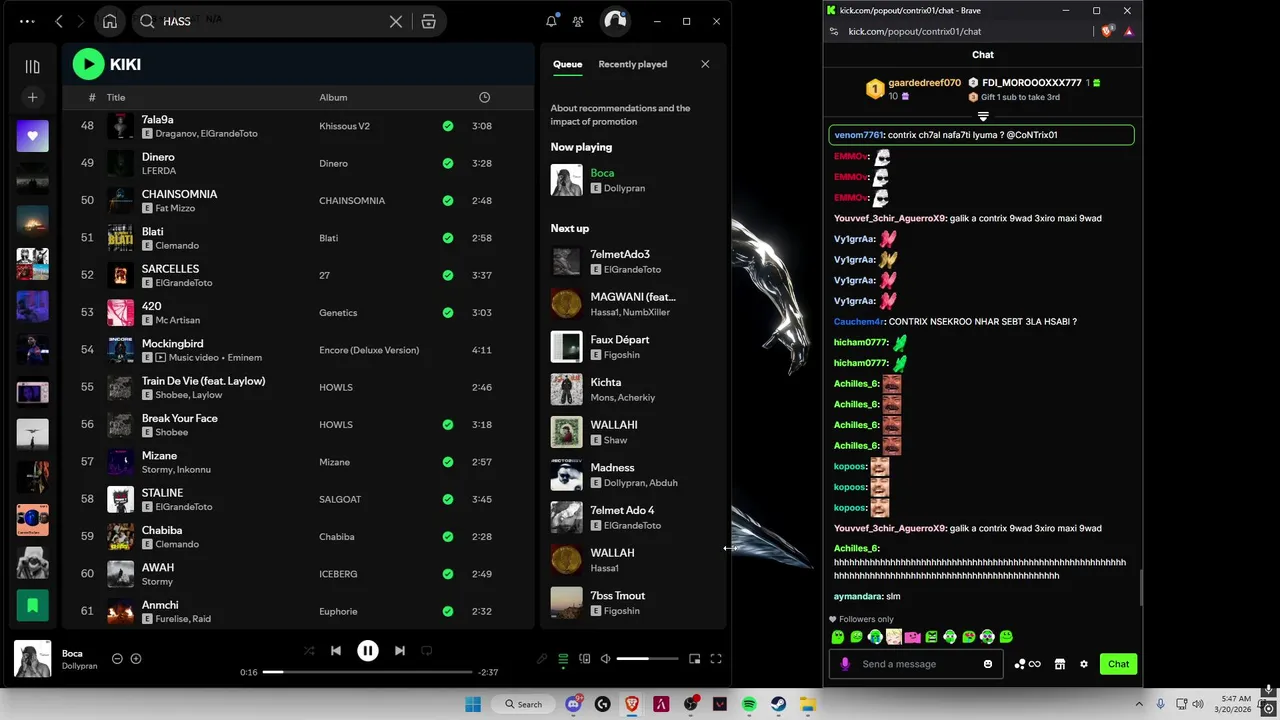Play the KIKI playlist with green play button
Image resolution: width=1280 pixels, height=720 pixels.
coord(88,64)
